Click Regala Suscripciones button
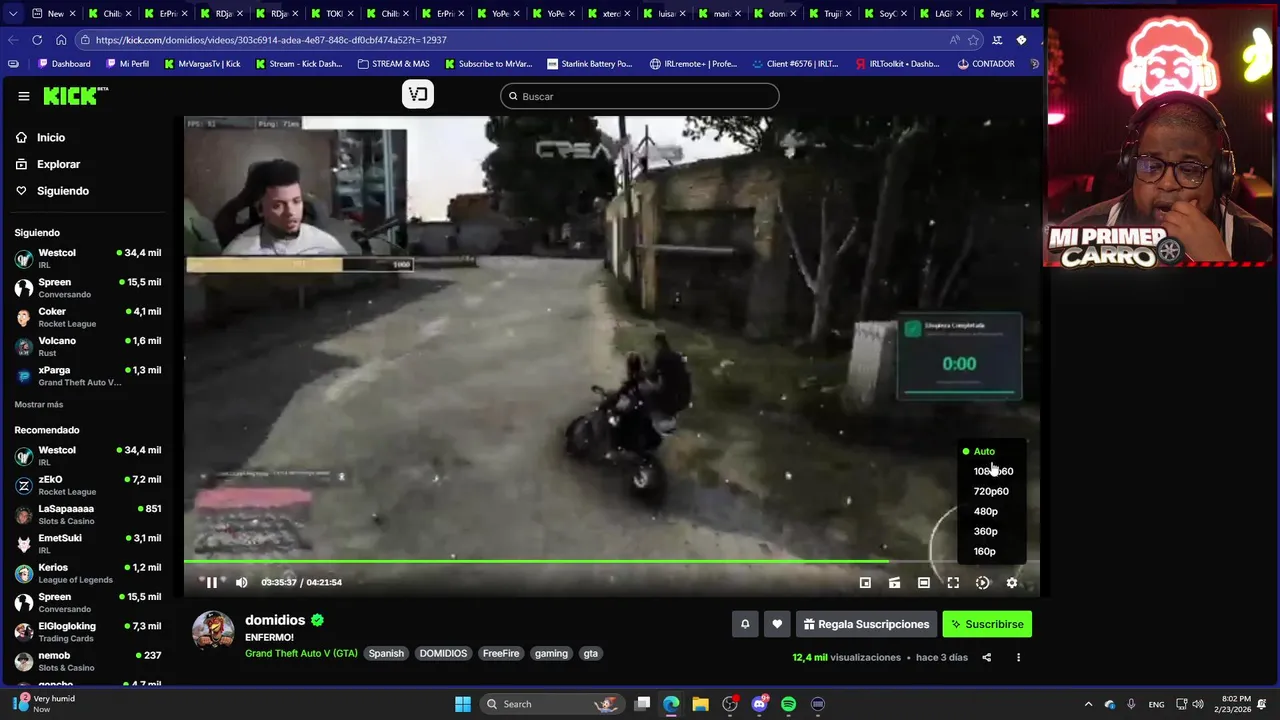Image resolution: width=1280 pixels, height=720 pixels. (x=866, y=624)
